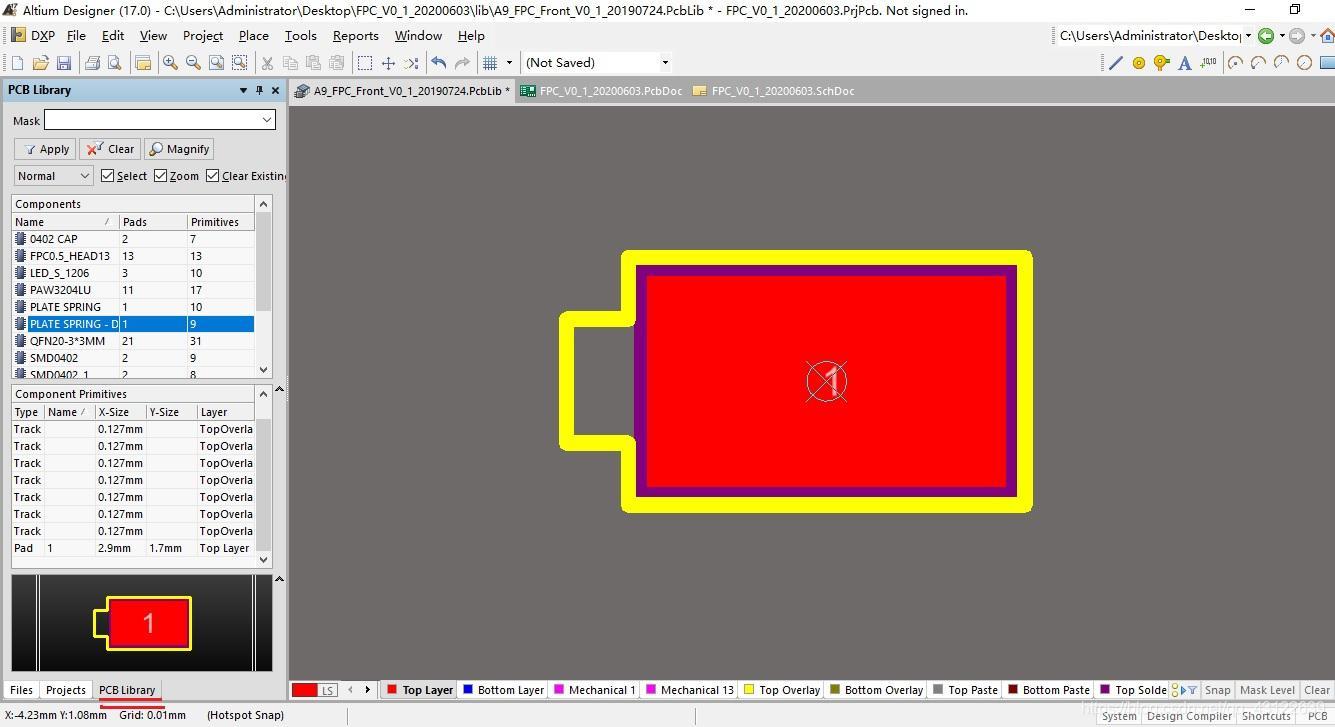The height and width of the screenshot is (727, 1335).
Task: Open a file with the folder icon
Action: coord(40,63)
